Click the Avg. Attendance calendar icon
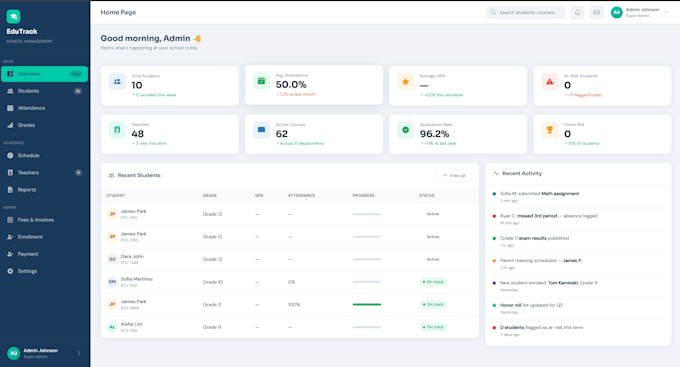The height and width of the screenshot is (367, 680). pyautogui.click(x=262, y=81)
